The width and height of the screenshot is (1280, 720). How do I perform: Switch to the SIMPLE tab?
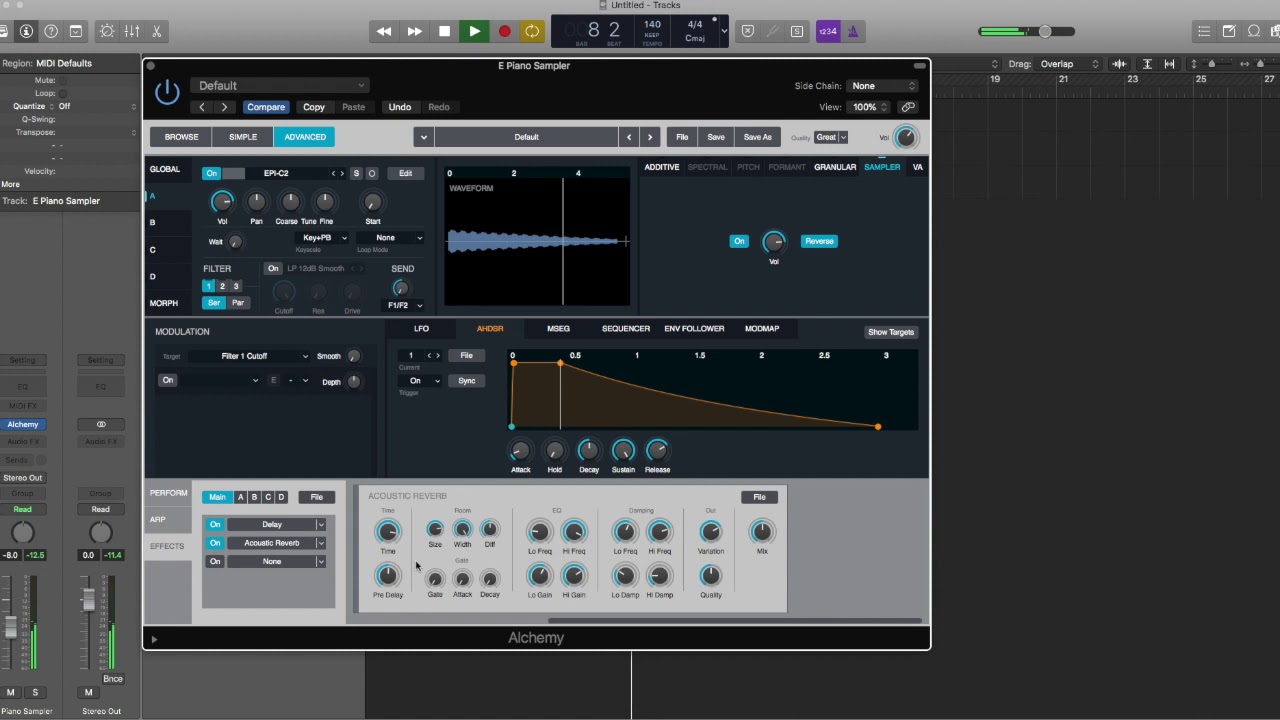click(x=243, y=137)
